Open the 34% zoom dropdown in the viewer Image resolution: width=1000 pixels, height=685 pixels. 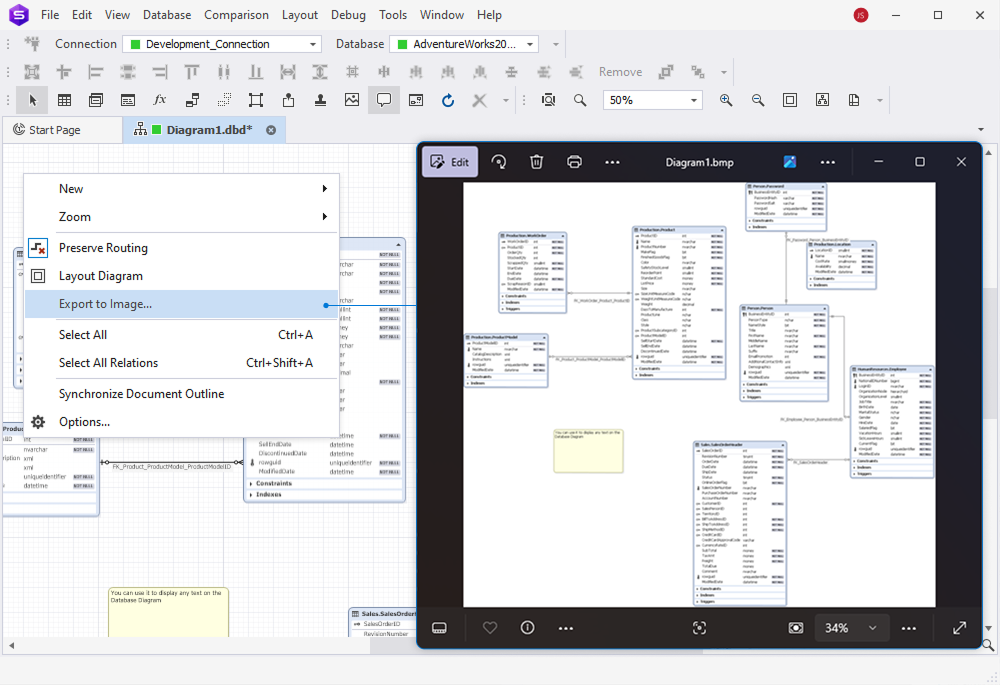(x=851, y=628)
